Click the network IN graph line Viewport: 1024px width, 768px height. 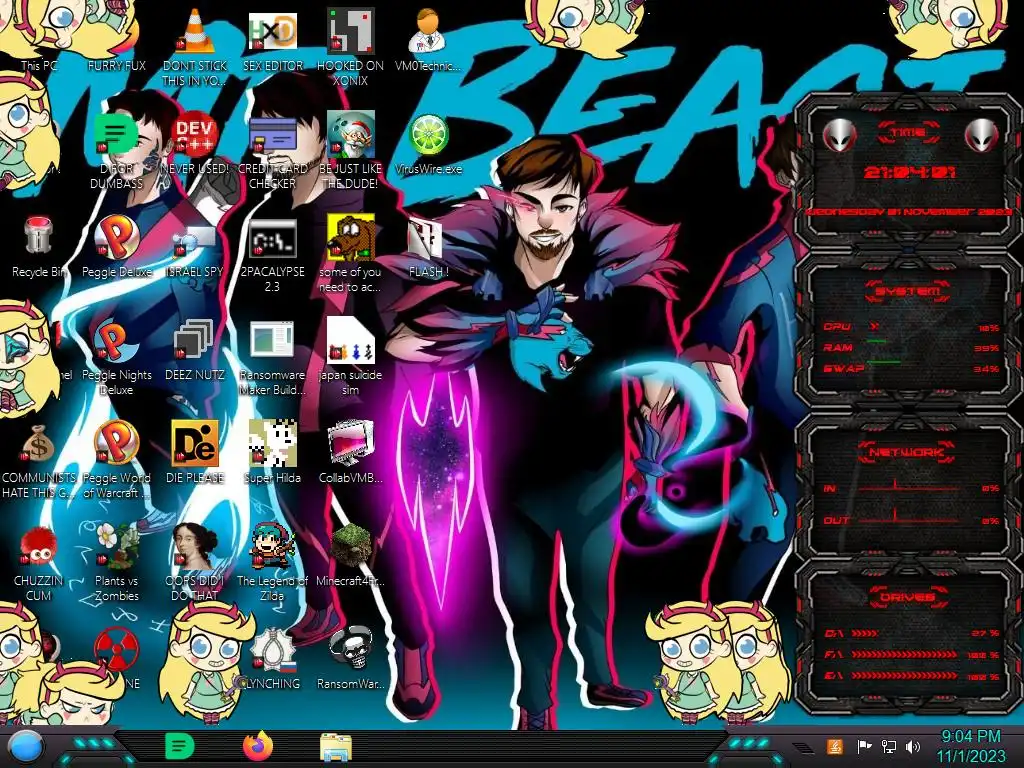pos(908,487)
